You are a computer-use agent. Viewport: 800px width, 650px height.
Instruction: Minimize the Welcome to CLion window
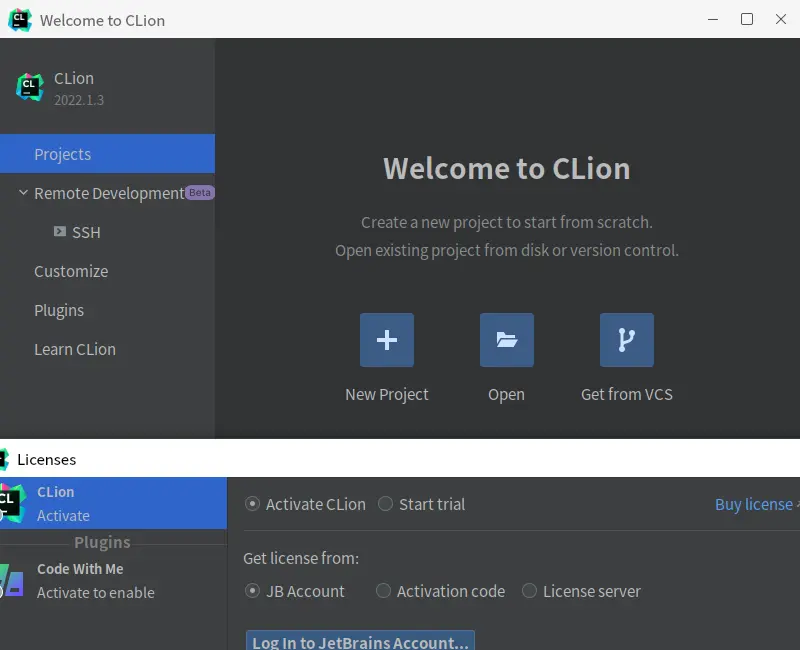tap(713, 19)
